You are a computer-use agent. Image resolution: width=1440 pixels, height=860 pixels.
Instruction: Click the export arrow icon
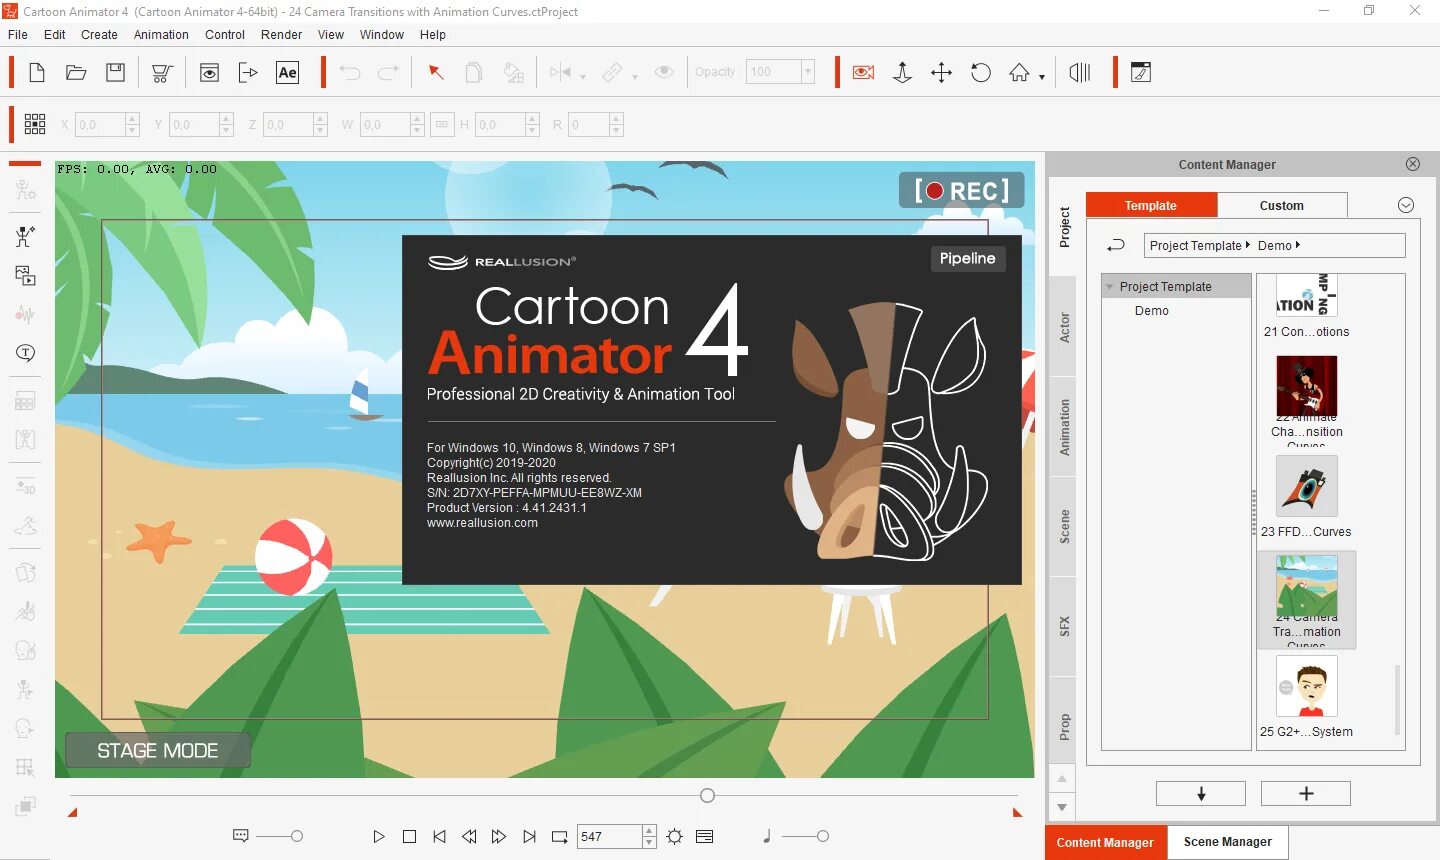(248, 72)
